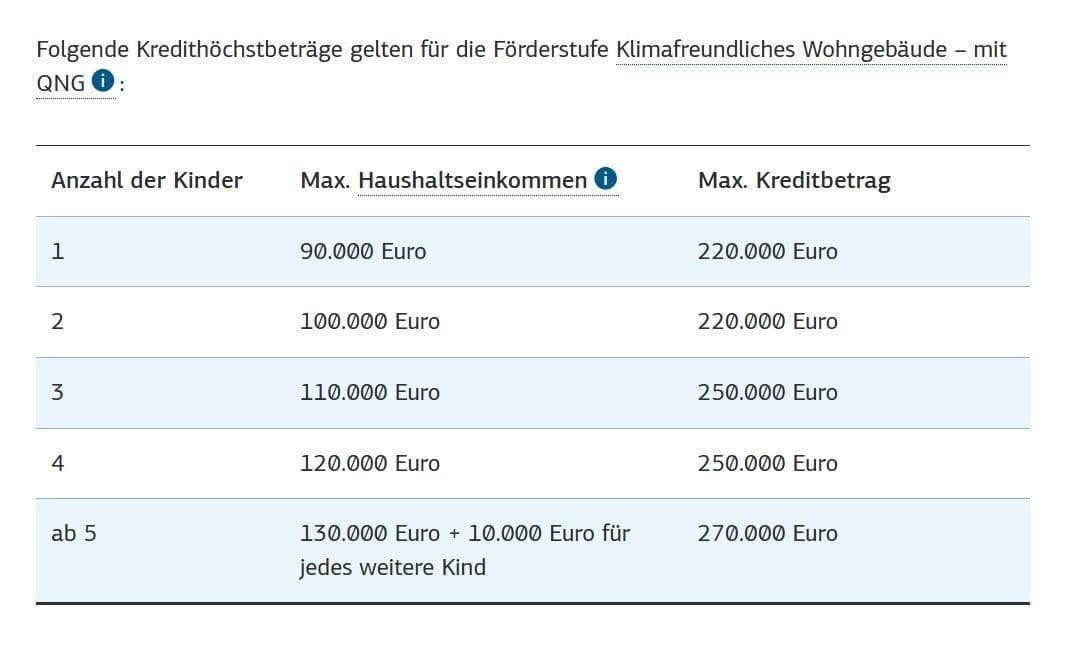Click the 220.000 Euro credit for 2 children
The width and height of the screenshot is (1073, 654).
pyautogui.click(x=768, y=322)
